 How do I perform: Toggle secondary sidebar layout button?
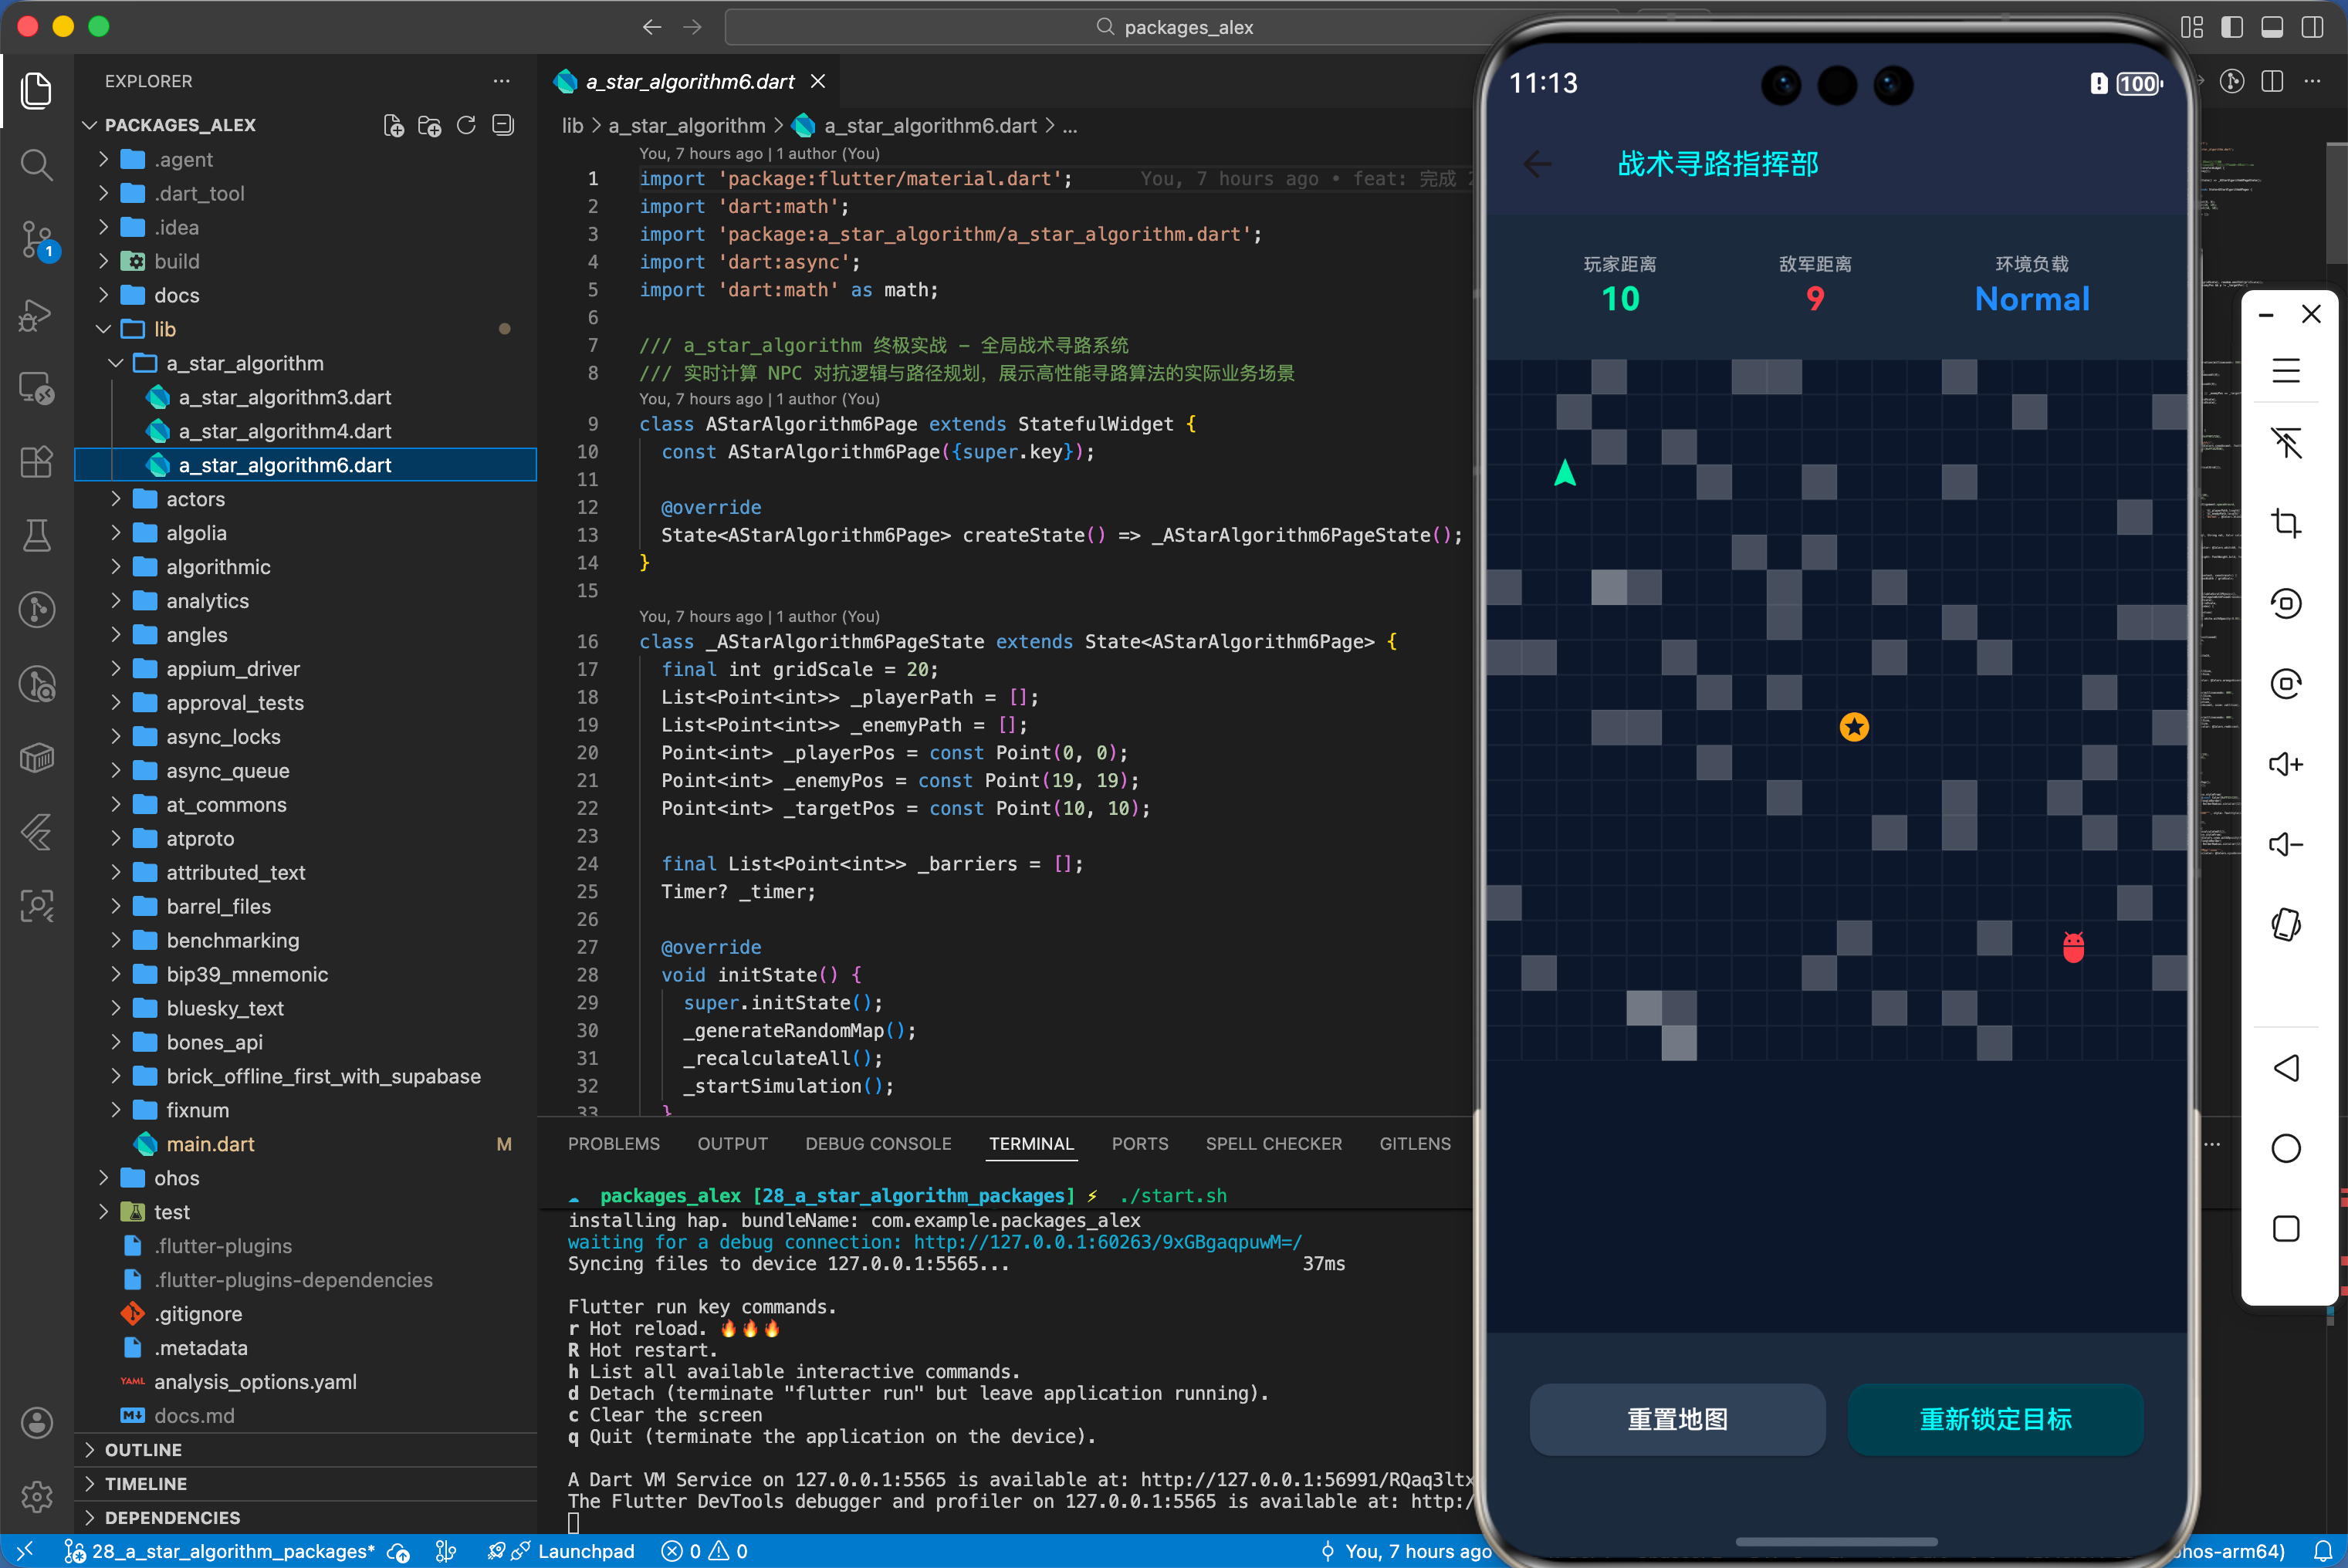pyautogui.click(x=2312, y=27)
